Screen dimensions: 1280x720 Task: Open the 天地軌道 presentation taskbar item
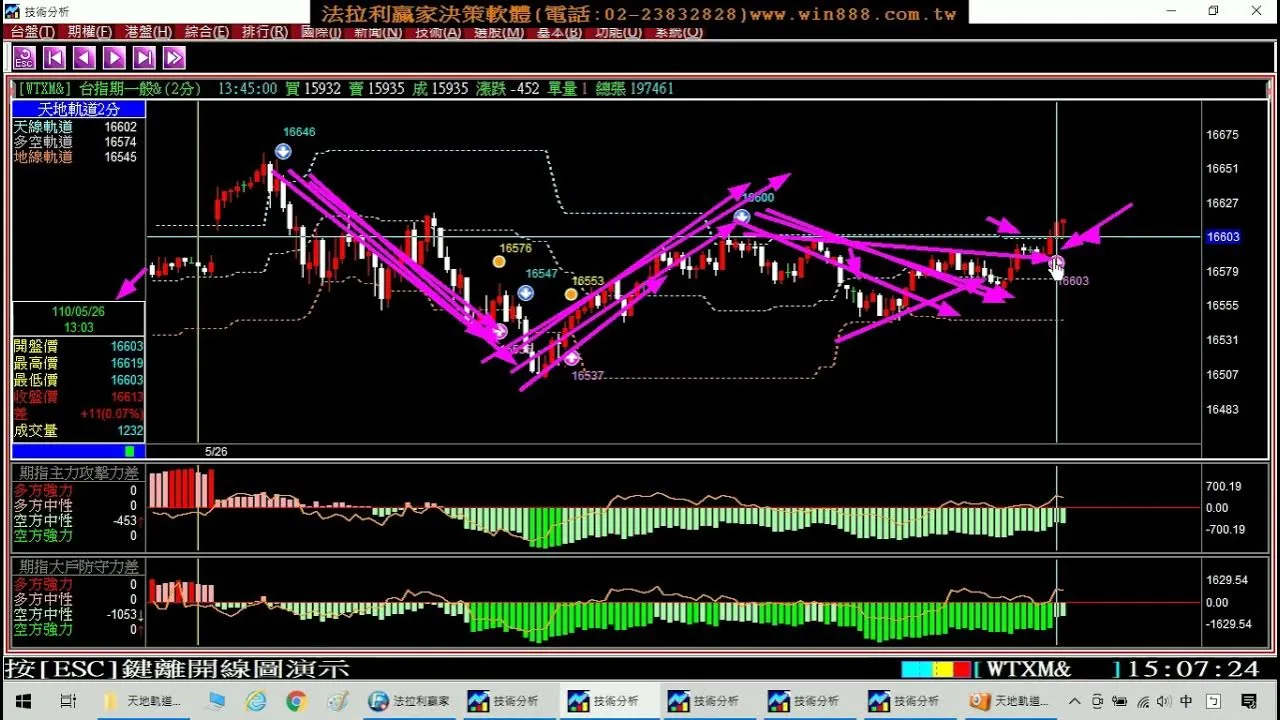tap(1009, 701)
